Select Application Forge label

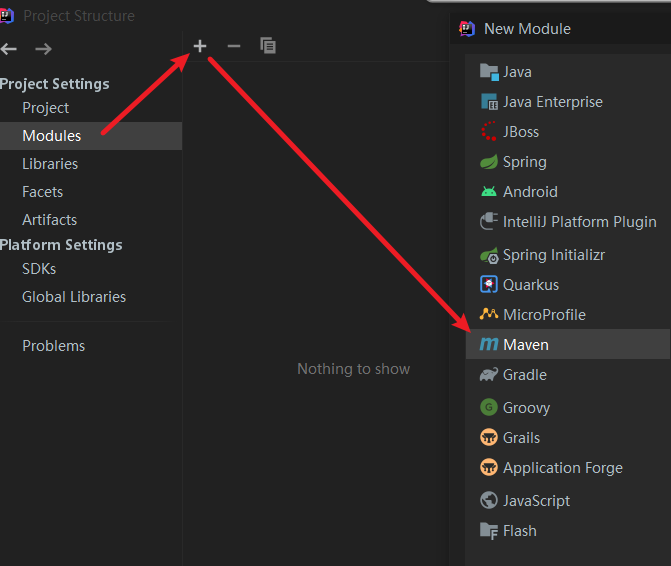click(563, 468)
